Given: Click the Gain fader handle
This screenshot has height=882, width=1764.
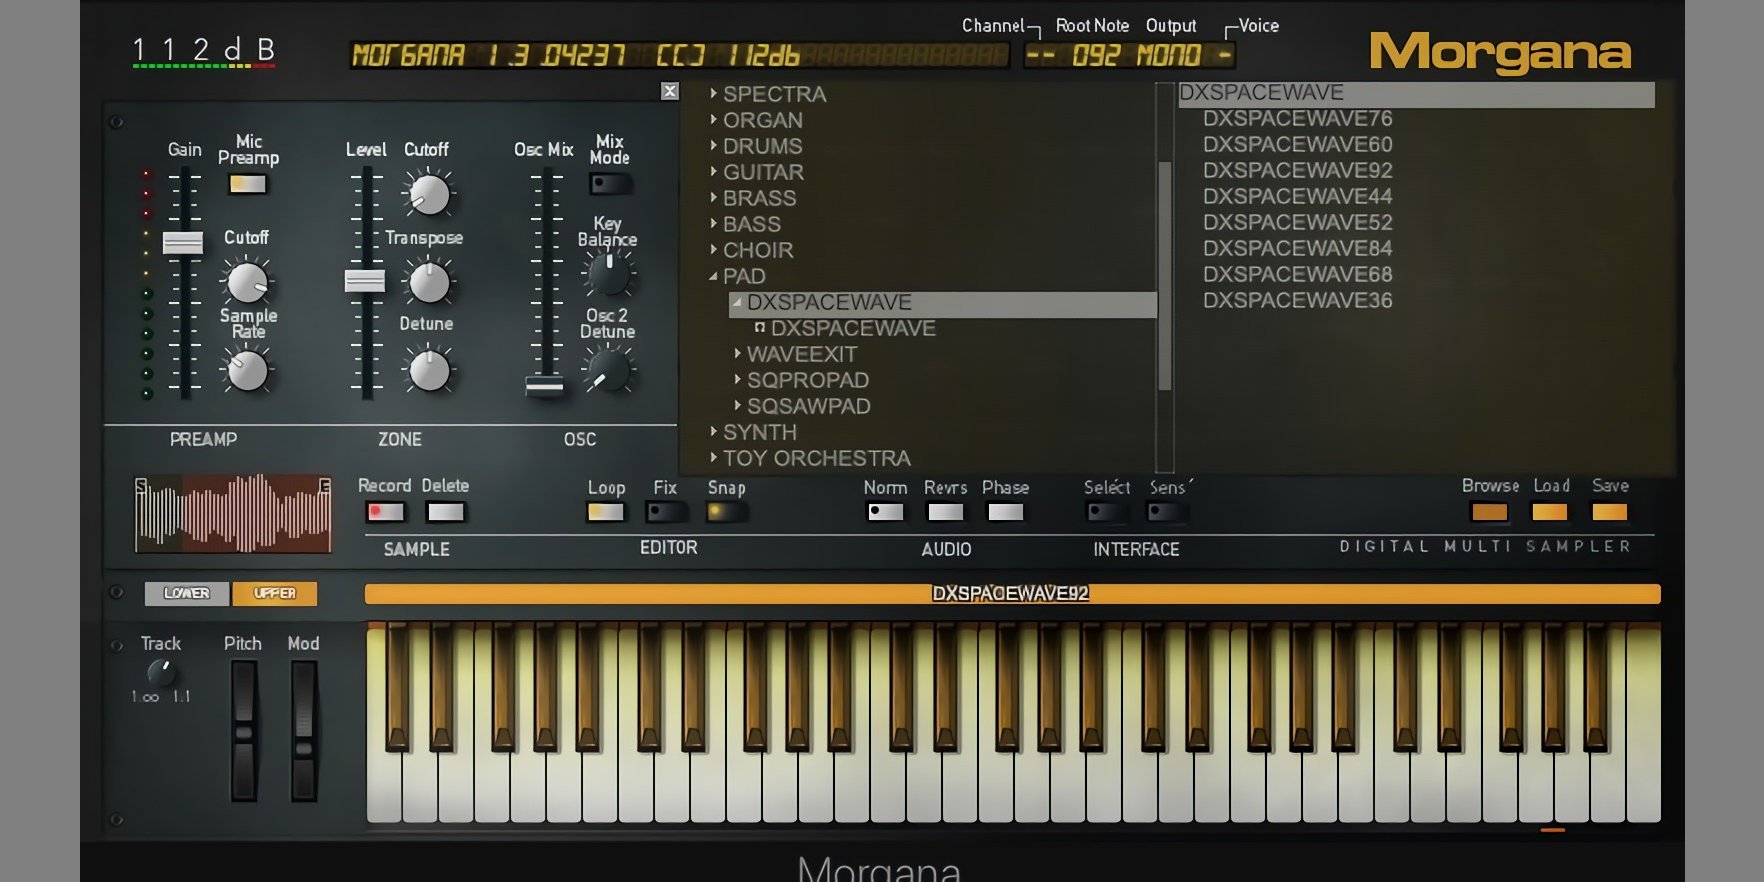Looking at the screenshot, I should (183, 242).
